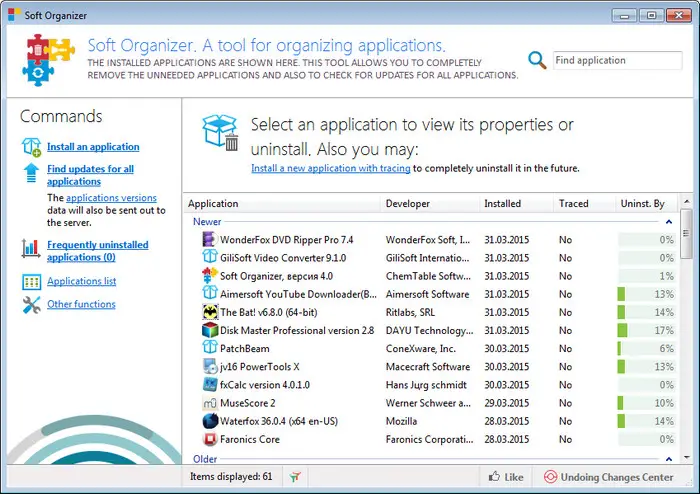Select the fxCalc version 4.0.1.0 name

coord(265,385)
